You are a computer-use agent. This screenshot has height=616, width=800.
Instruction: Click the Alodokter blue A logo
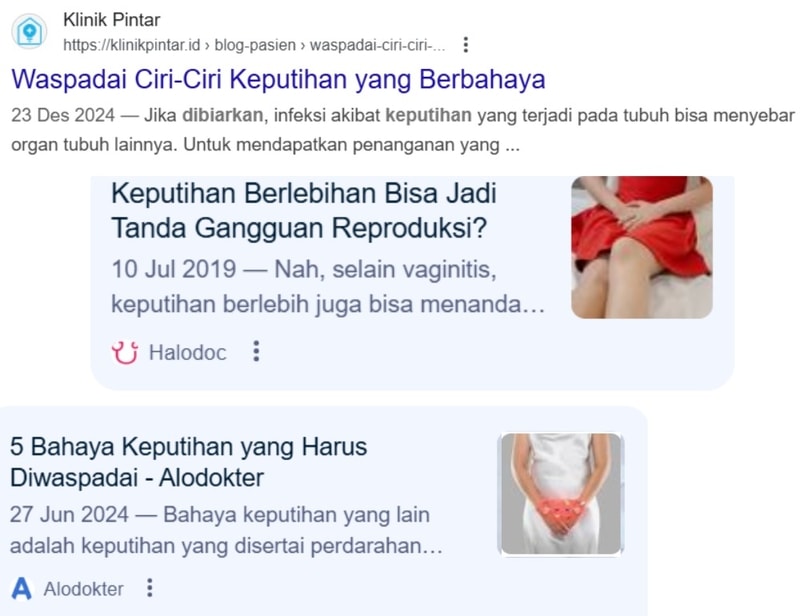[x=21, y=588]
